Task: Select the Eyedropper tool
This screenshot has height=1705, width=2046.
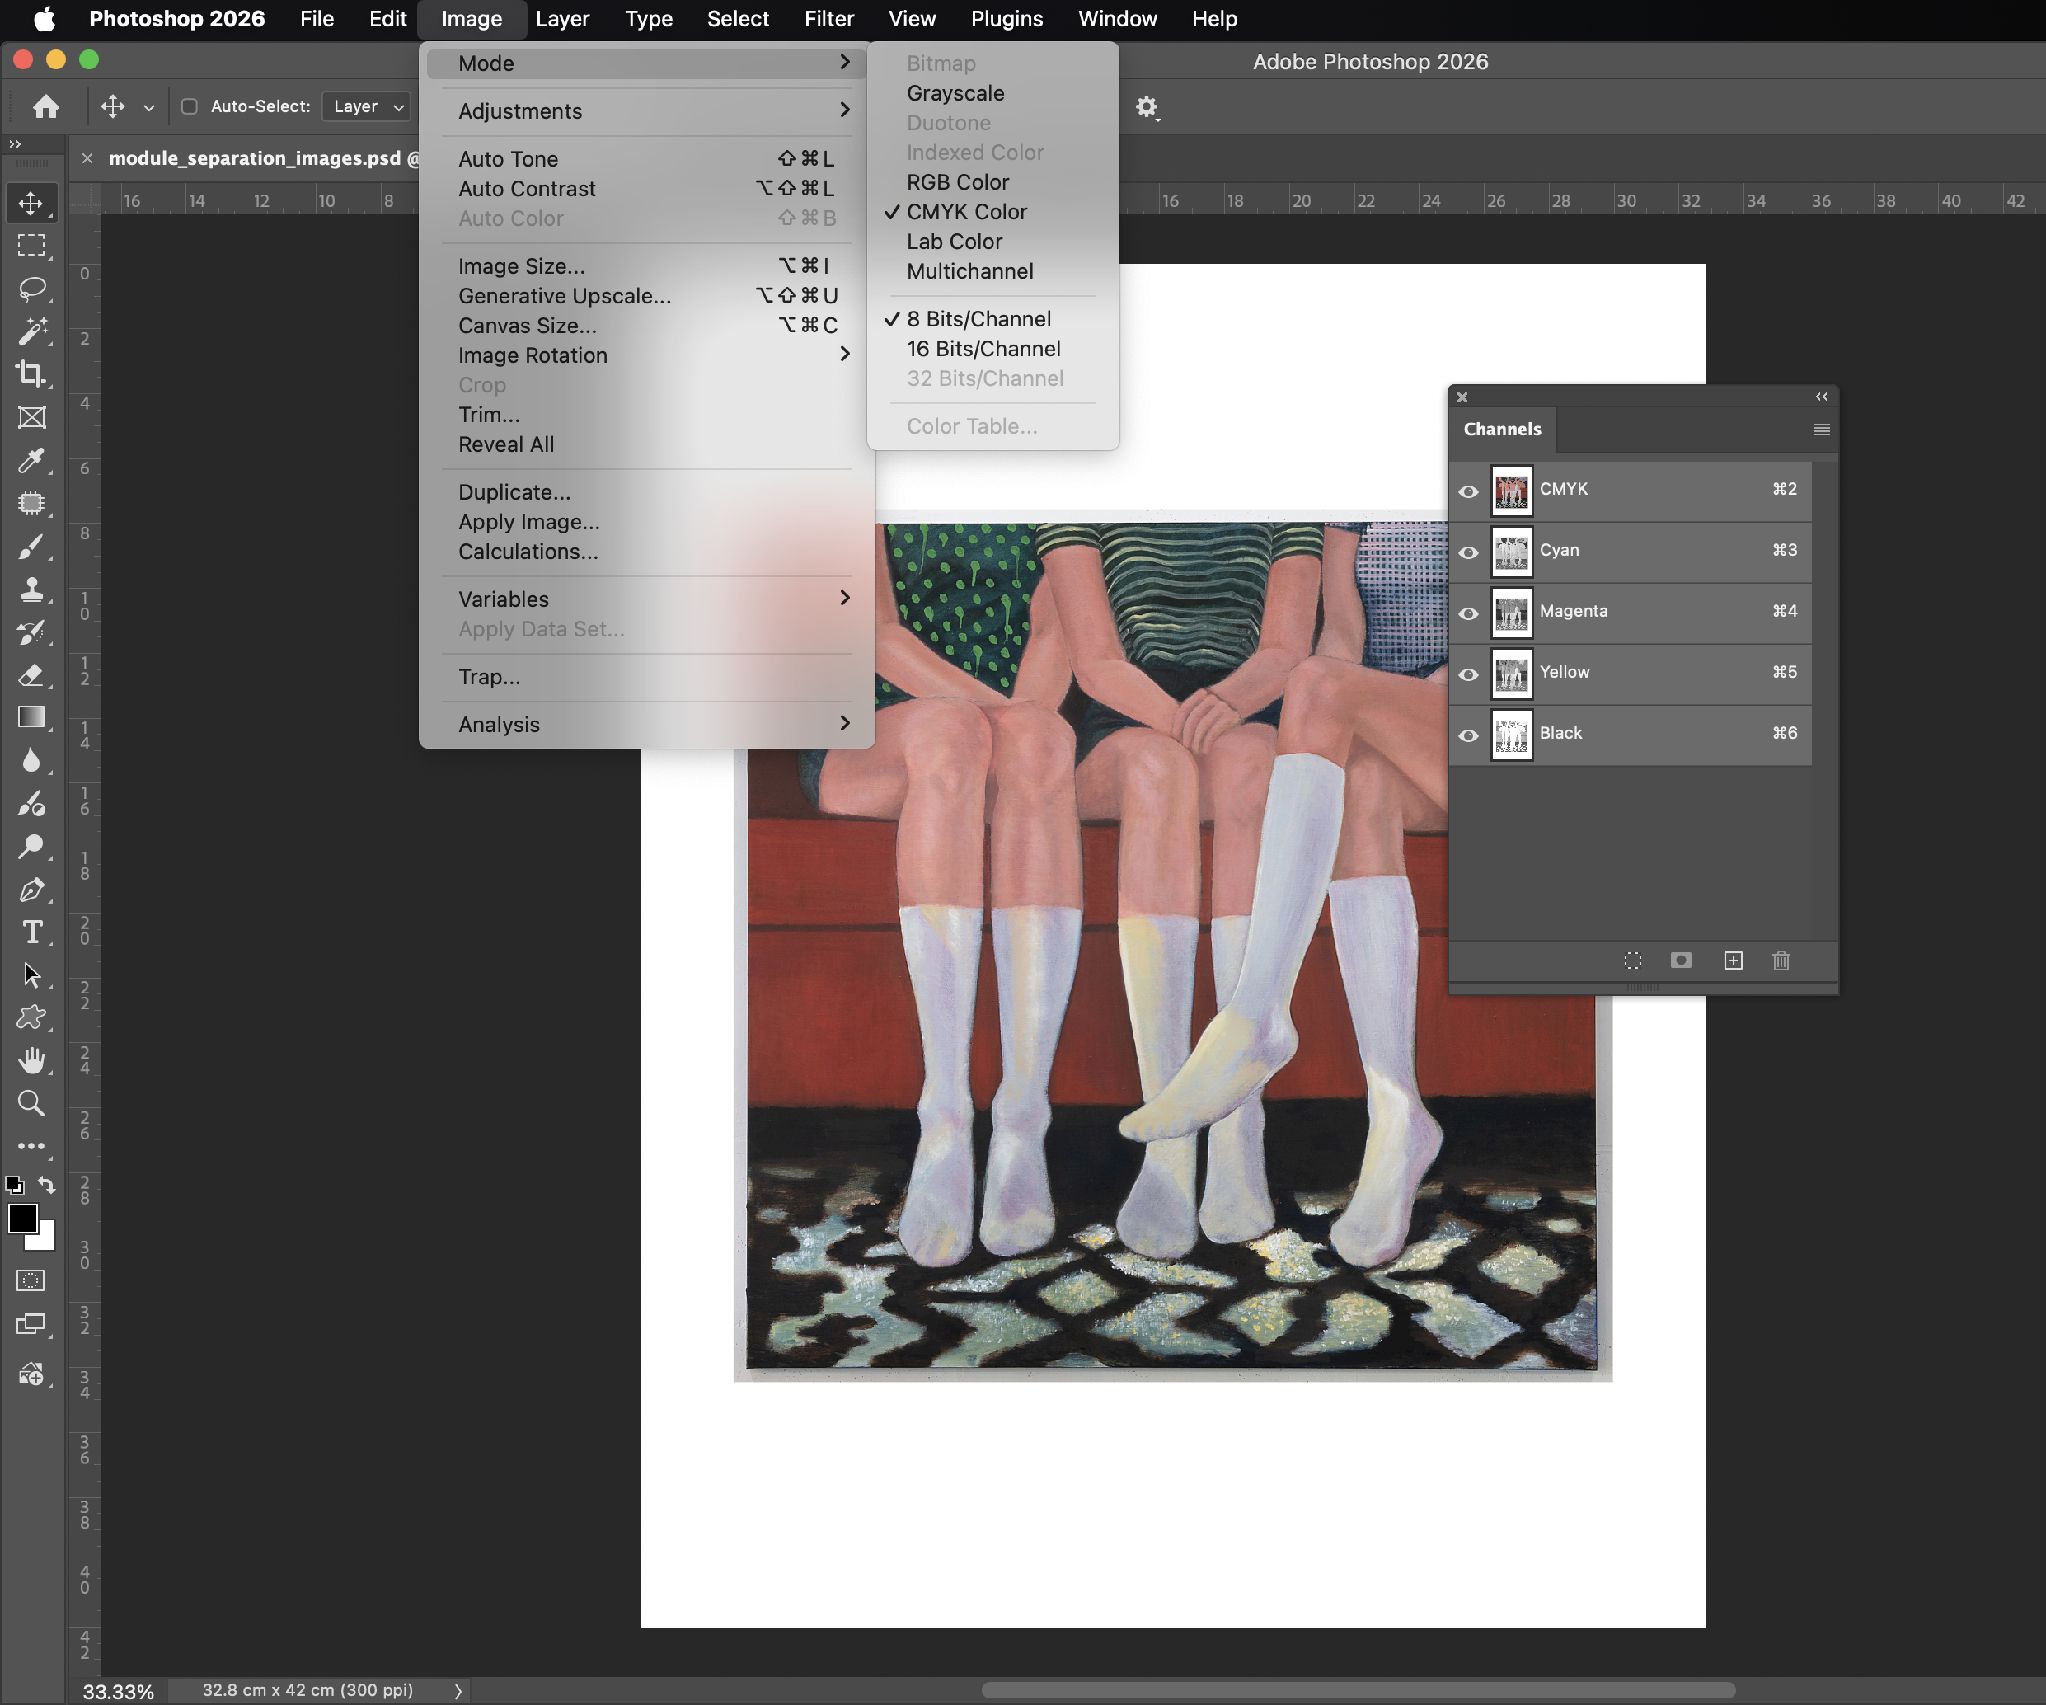Action: 31,460
